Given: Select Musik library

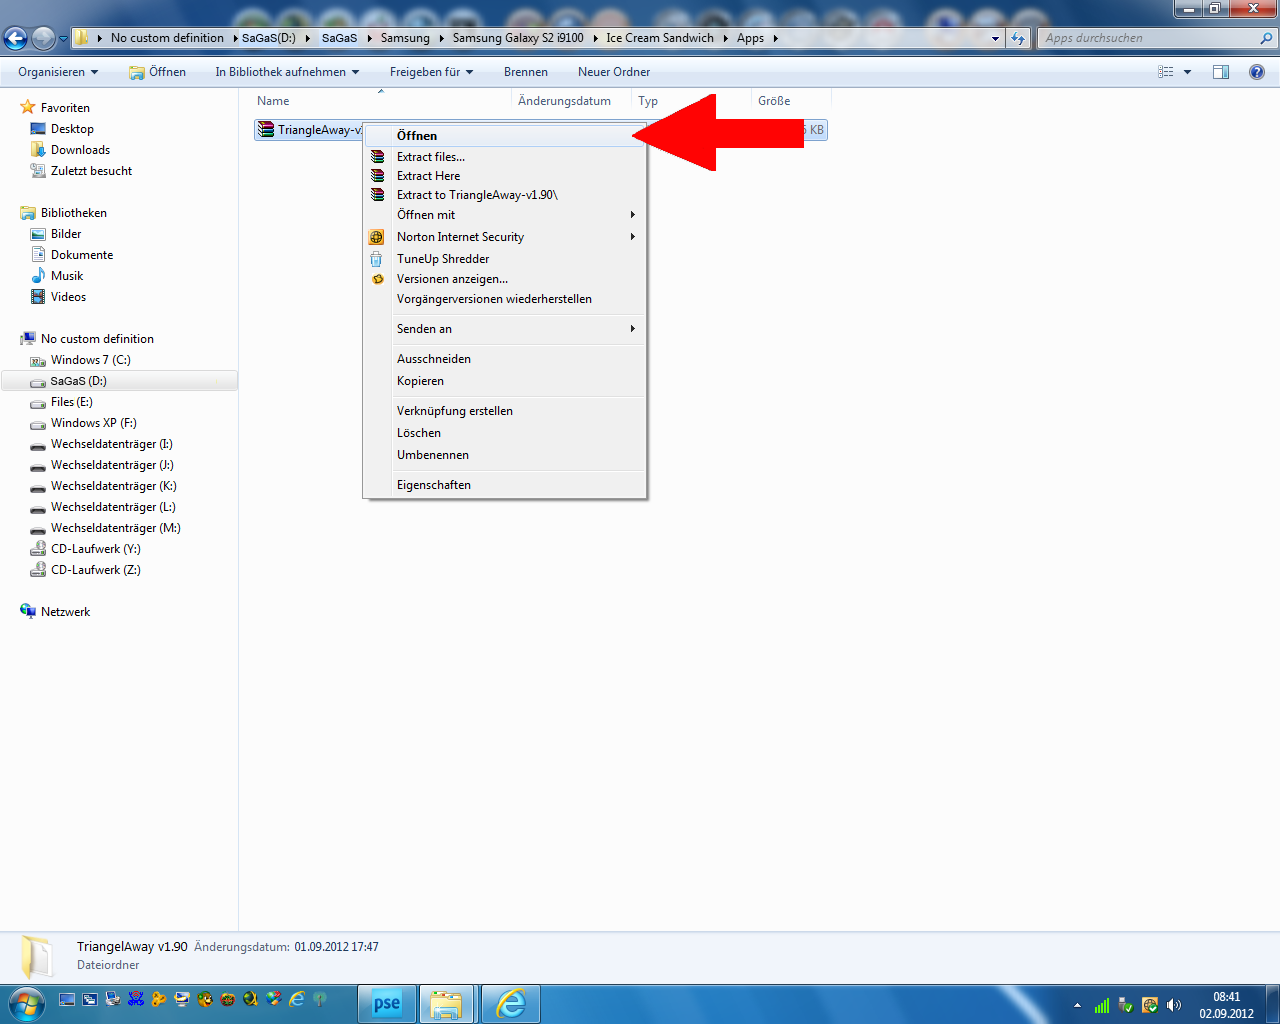Looking at the screenshot, I should click(x=67, y=276).
